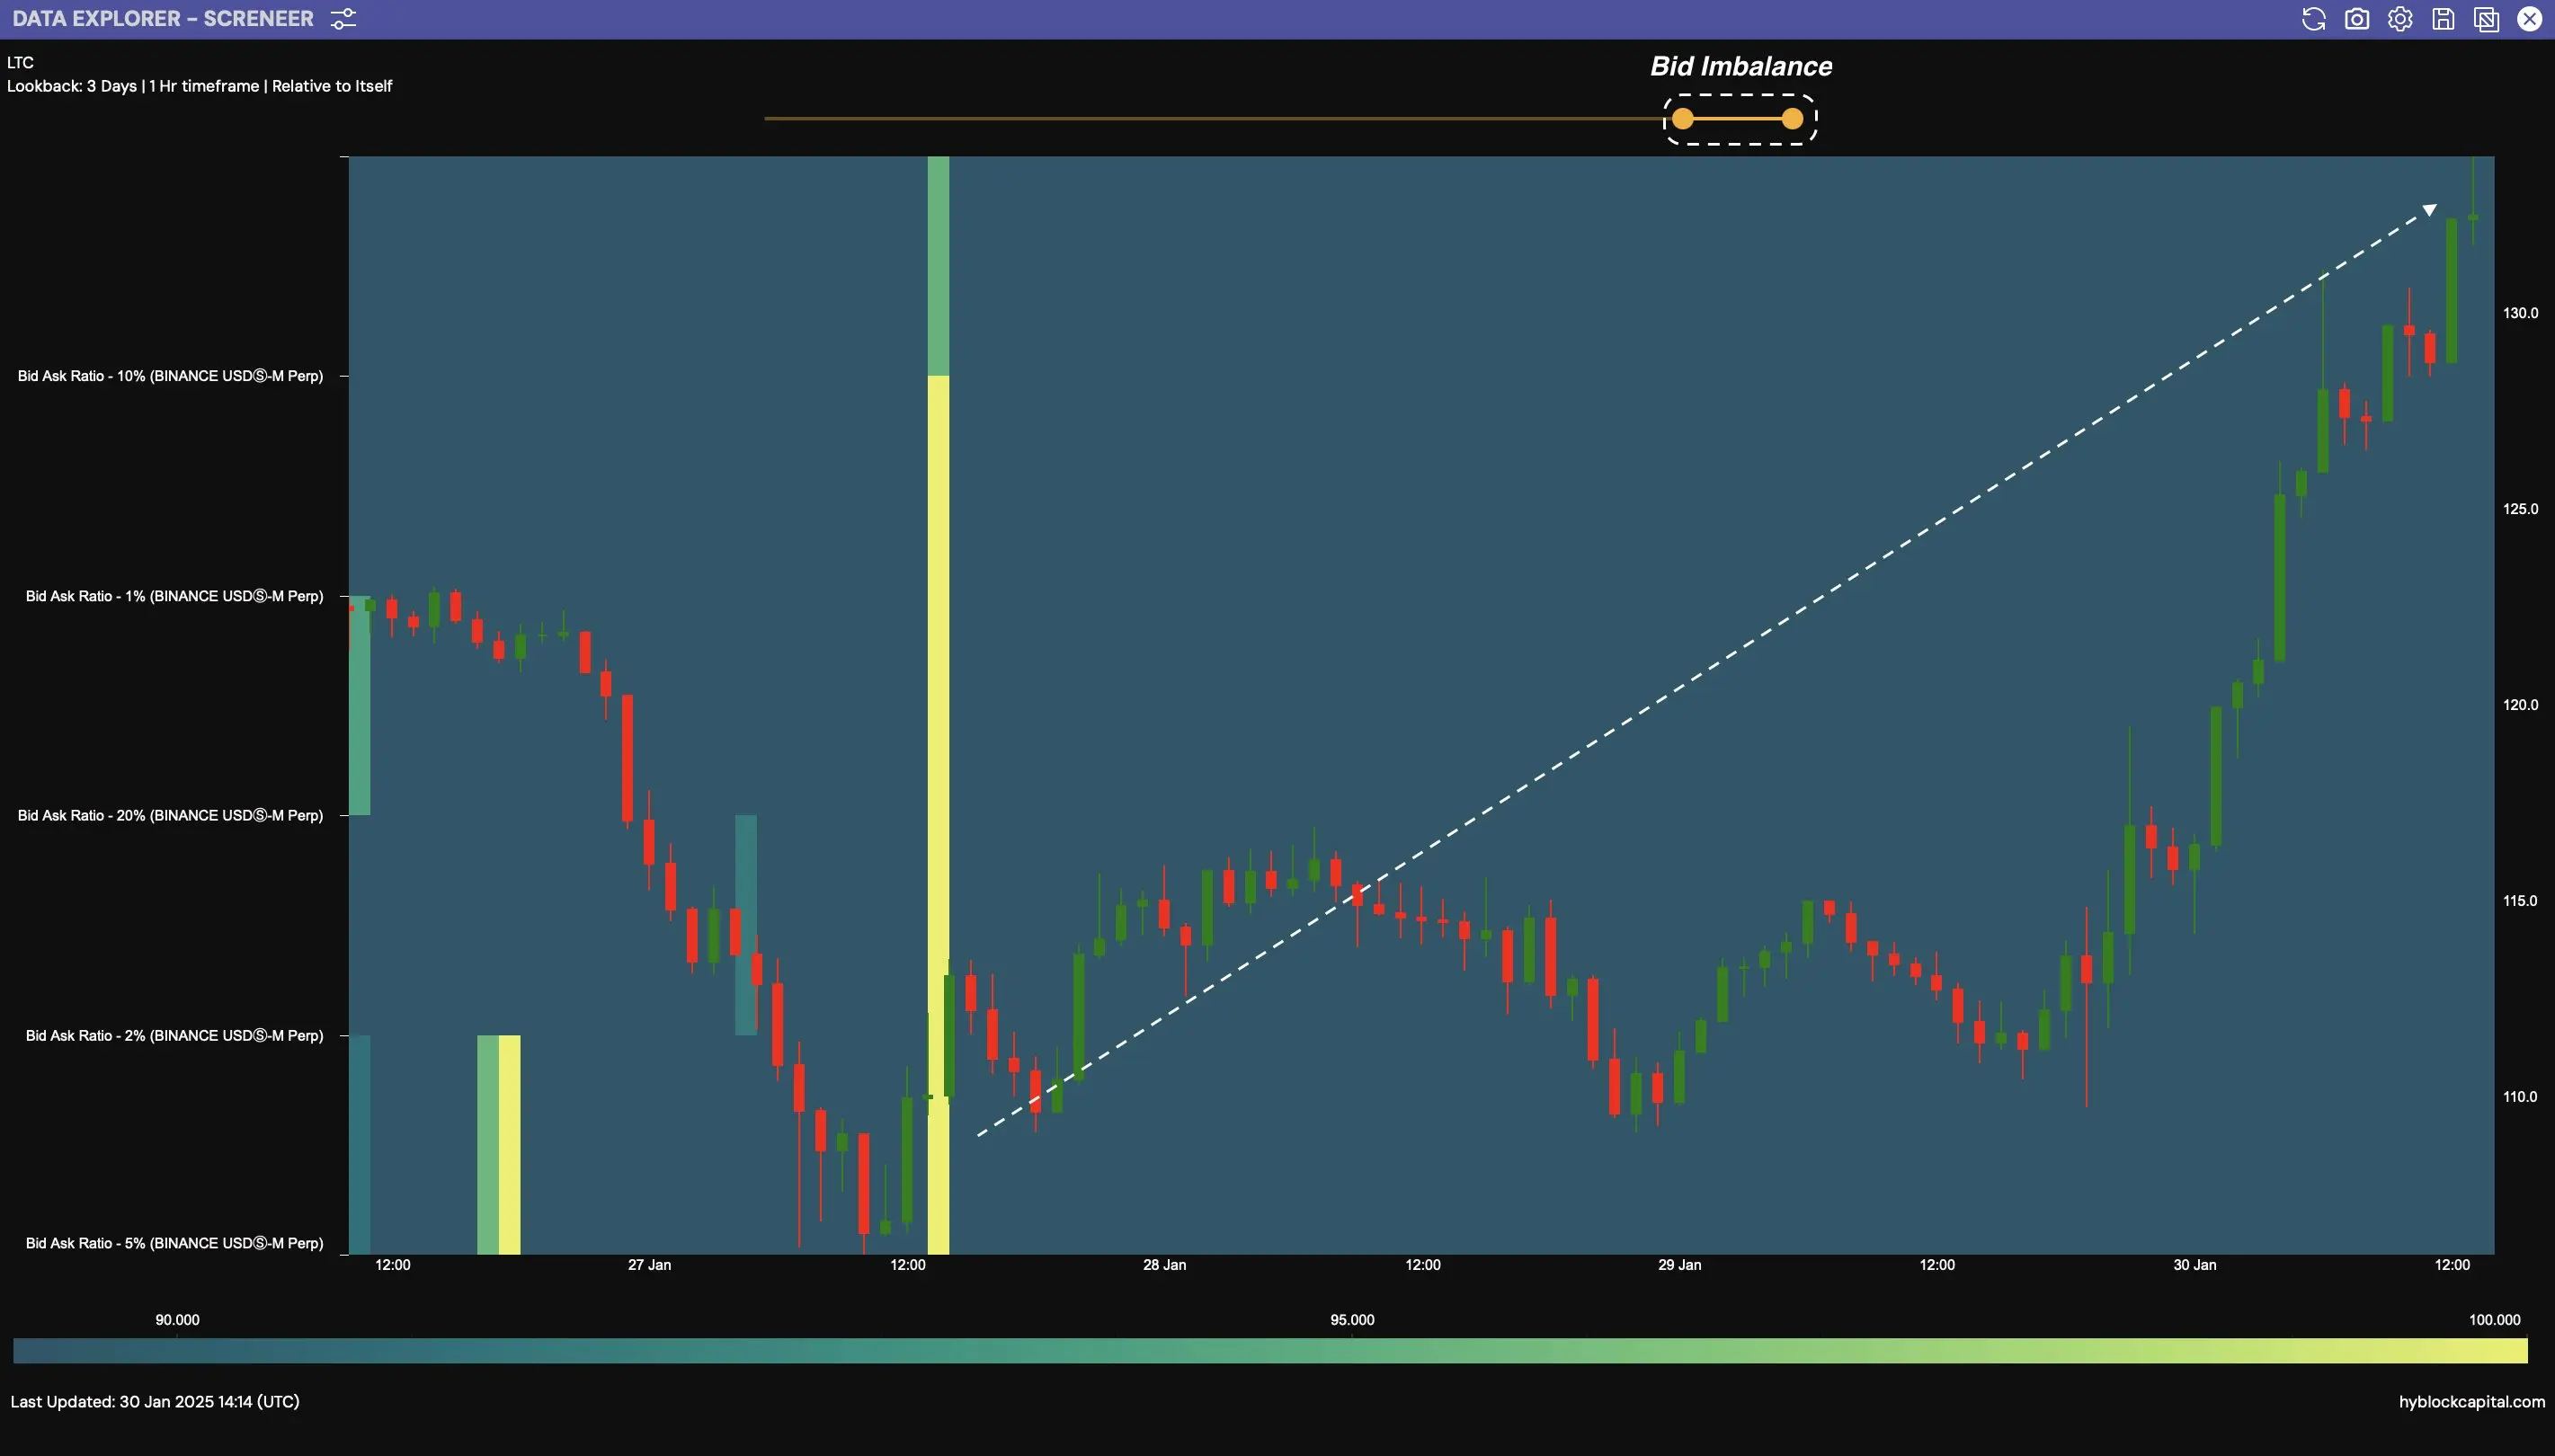Select the Bid Ask Ratio - 1% row label
Image resolution: width=2555 pixels, height=1456 pixels.
[174, 596]
